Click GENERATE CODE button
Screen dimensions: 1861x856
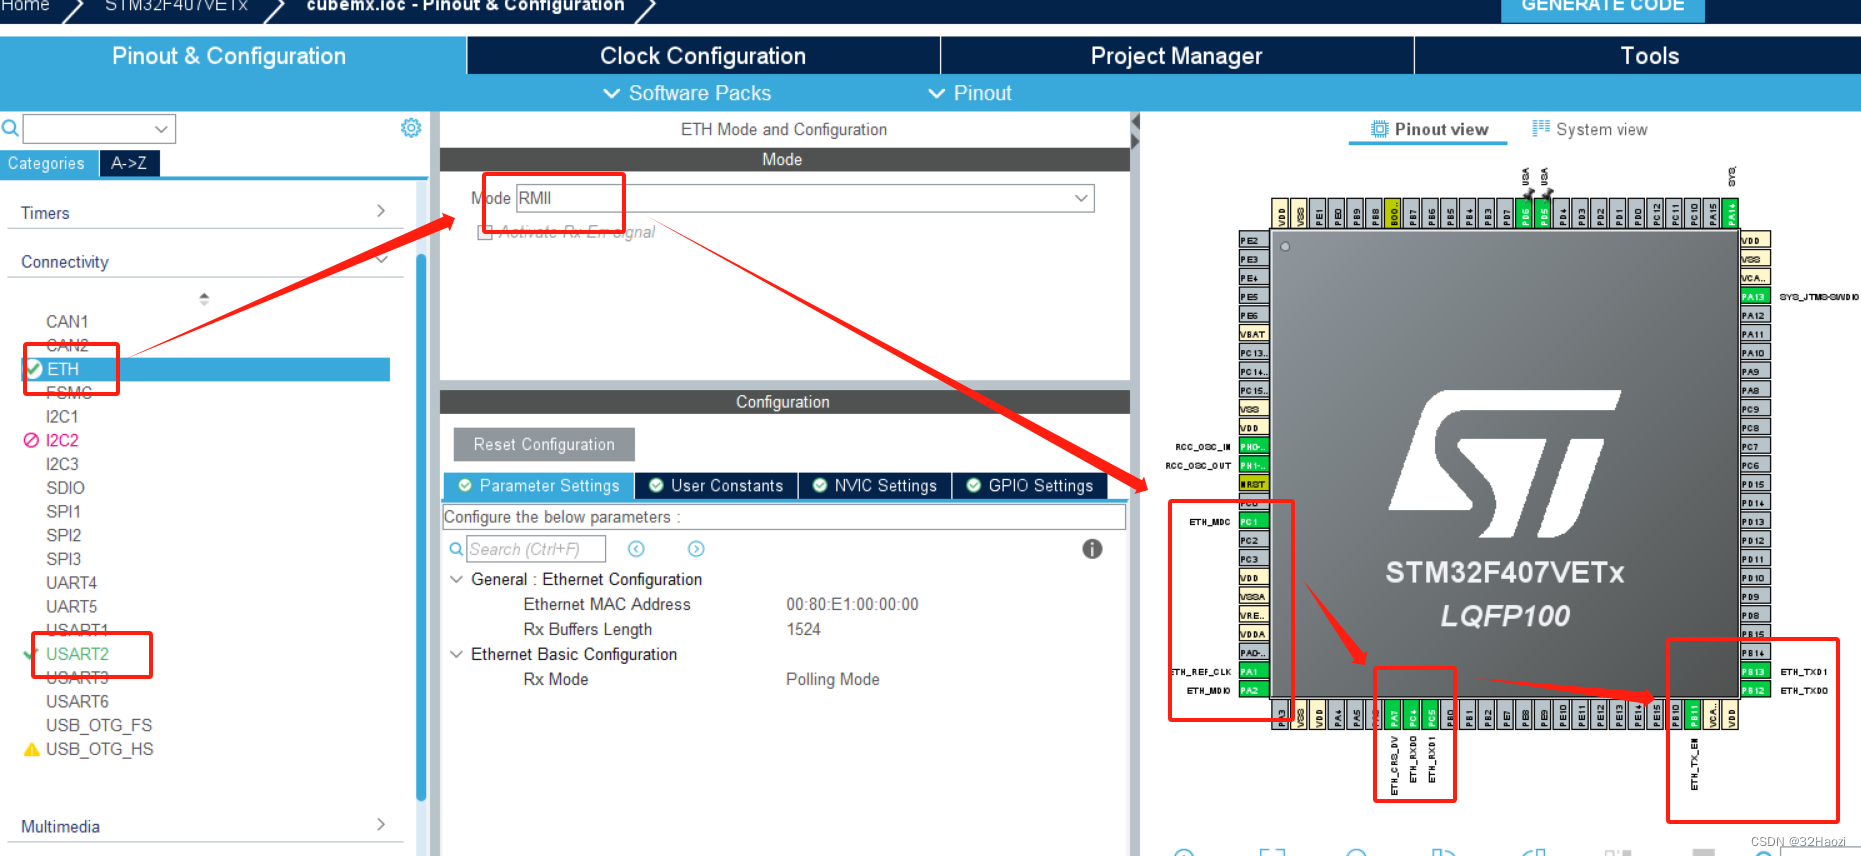point(1602,8)
